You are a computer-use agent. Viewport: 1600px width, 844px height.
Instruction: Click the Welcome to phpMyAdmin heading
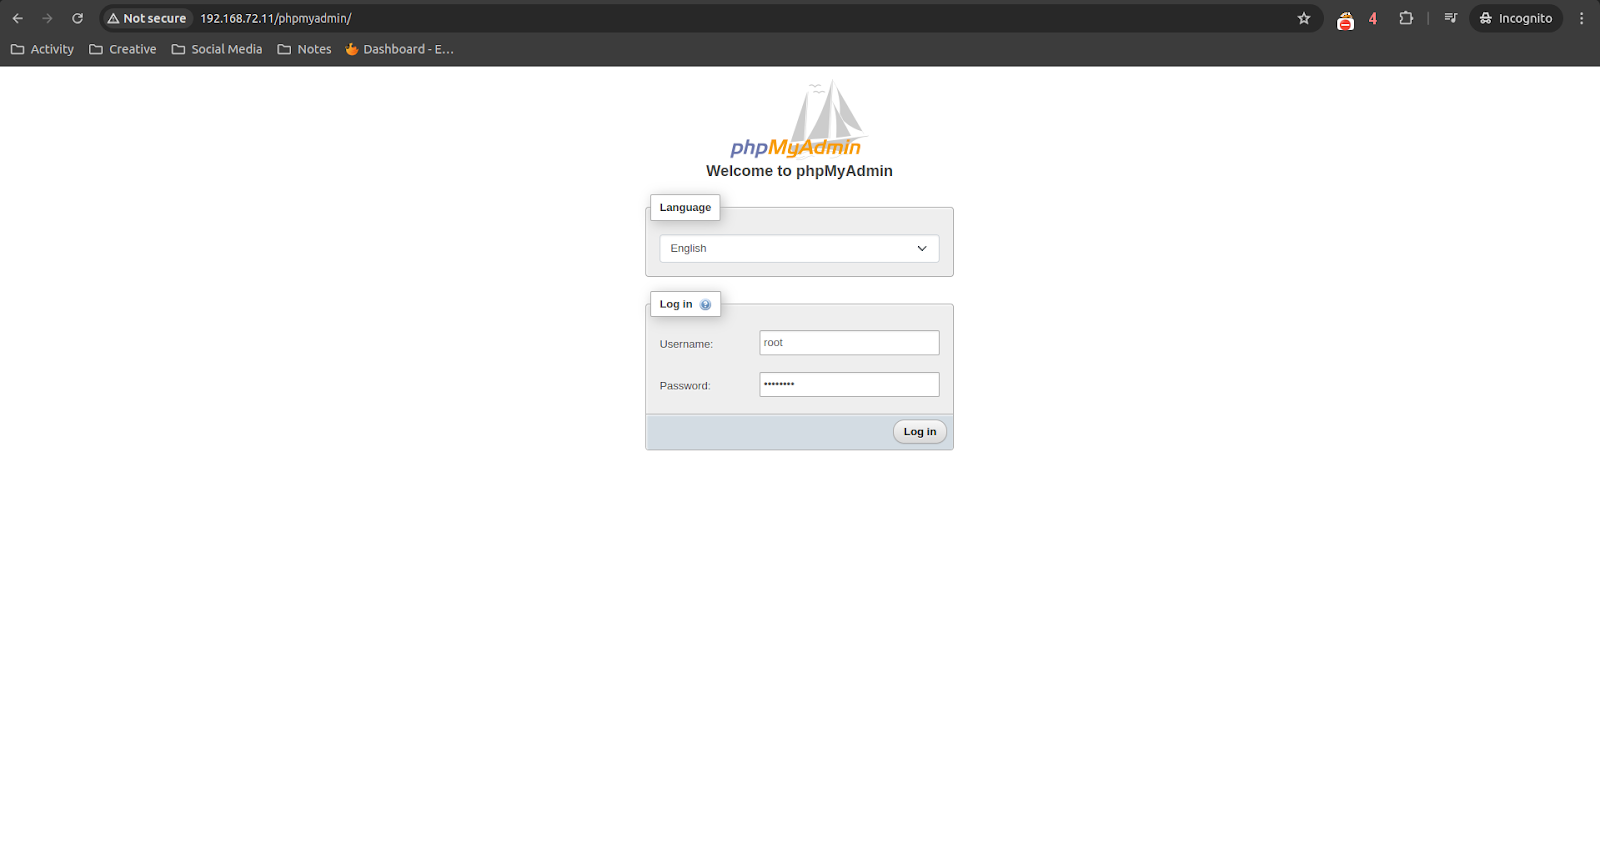[x=799, y=171]
